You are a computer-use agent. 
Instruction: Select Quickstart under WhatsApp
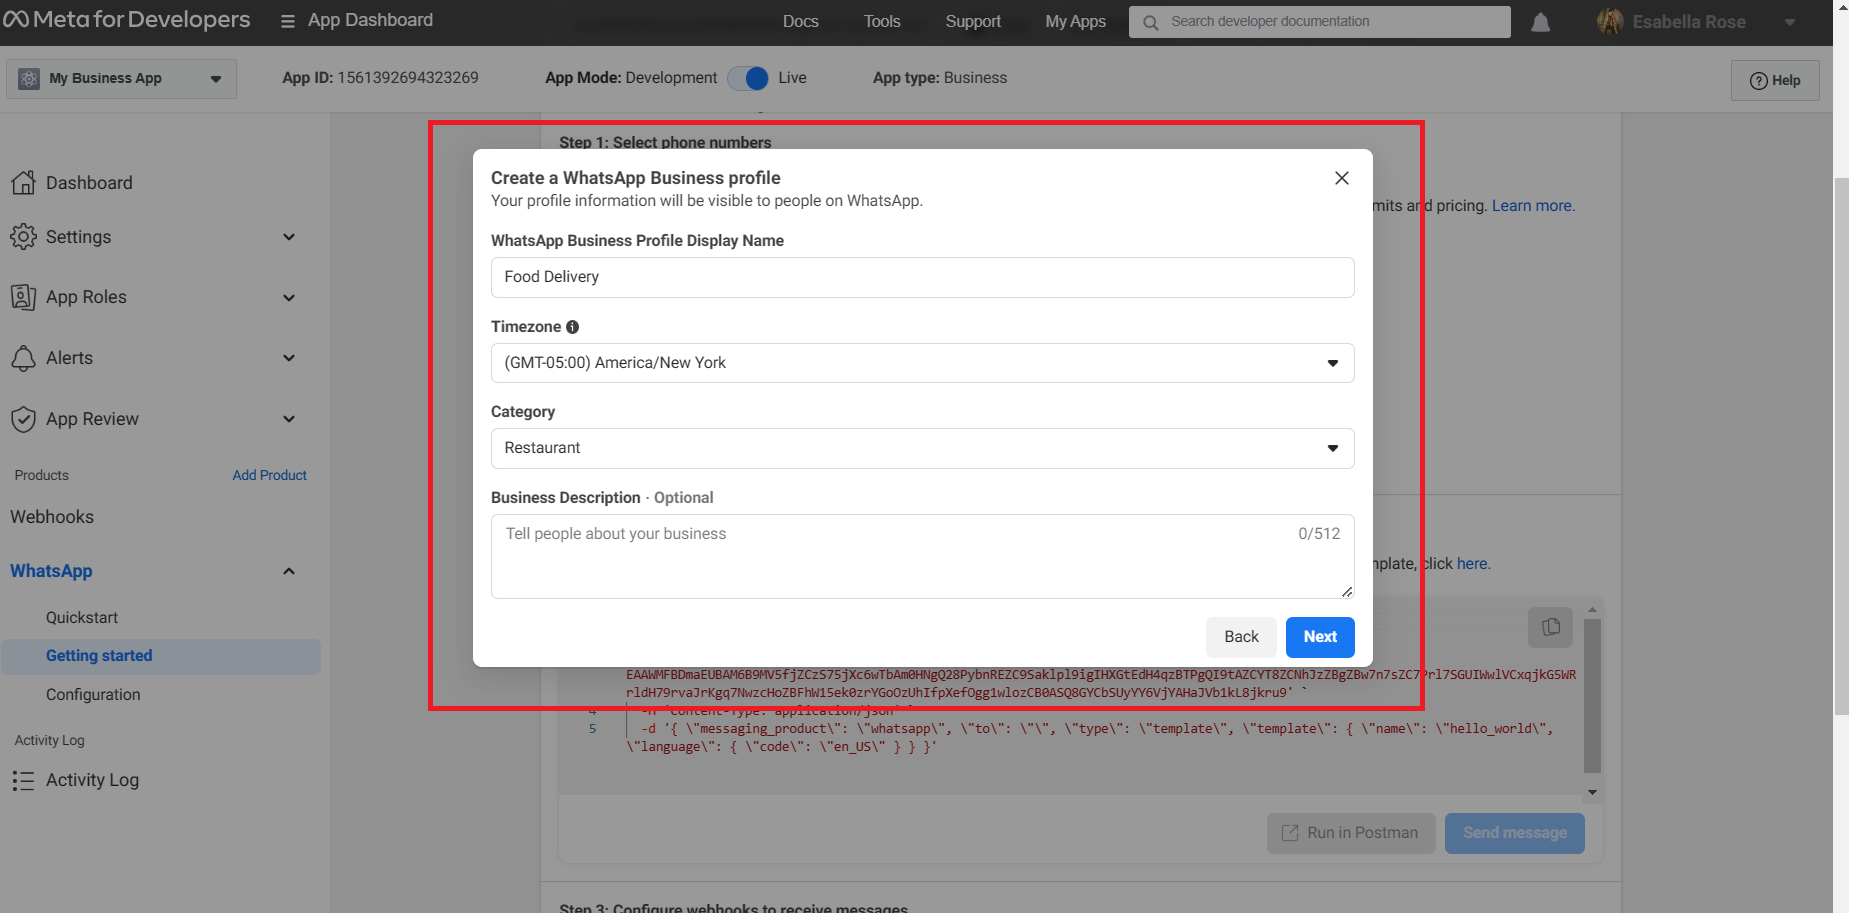coord(82,618)
